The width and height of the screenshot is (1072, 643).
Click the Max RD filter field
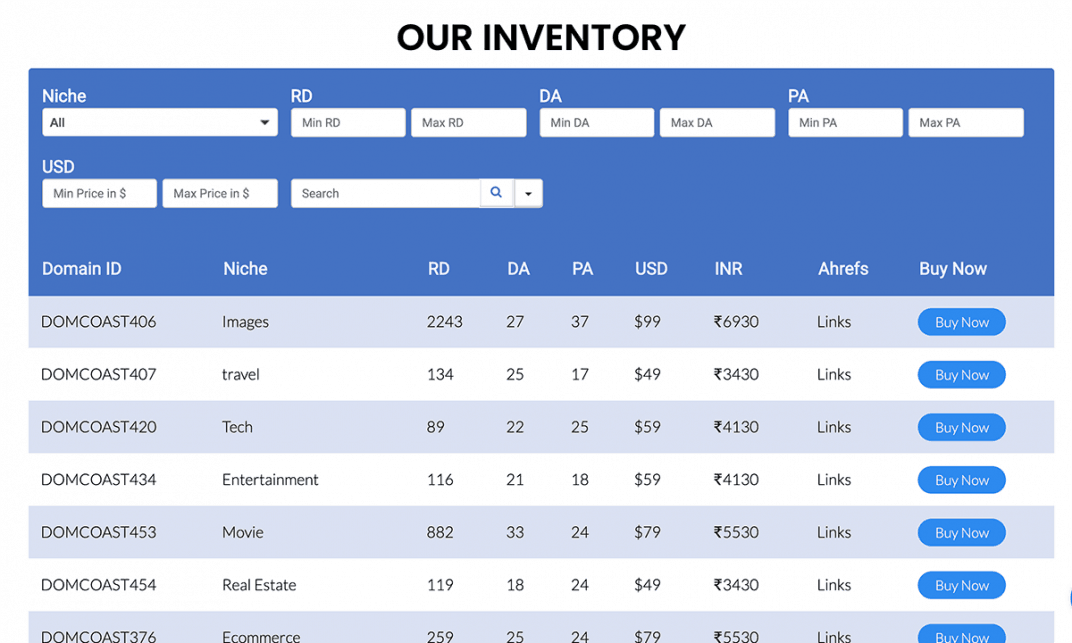468,122
